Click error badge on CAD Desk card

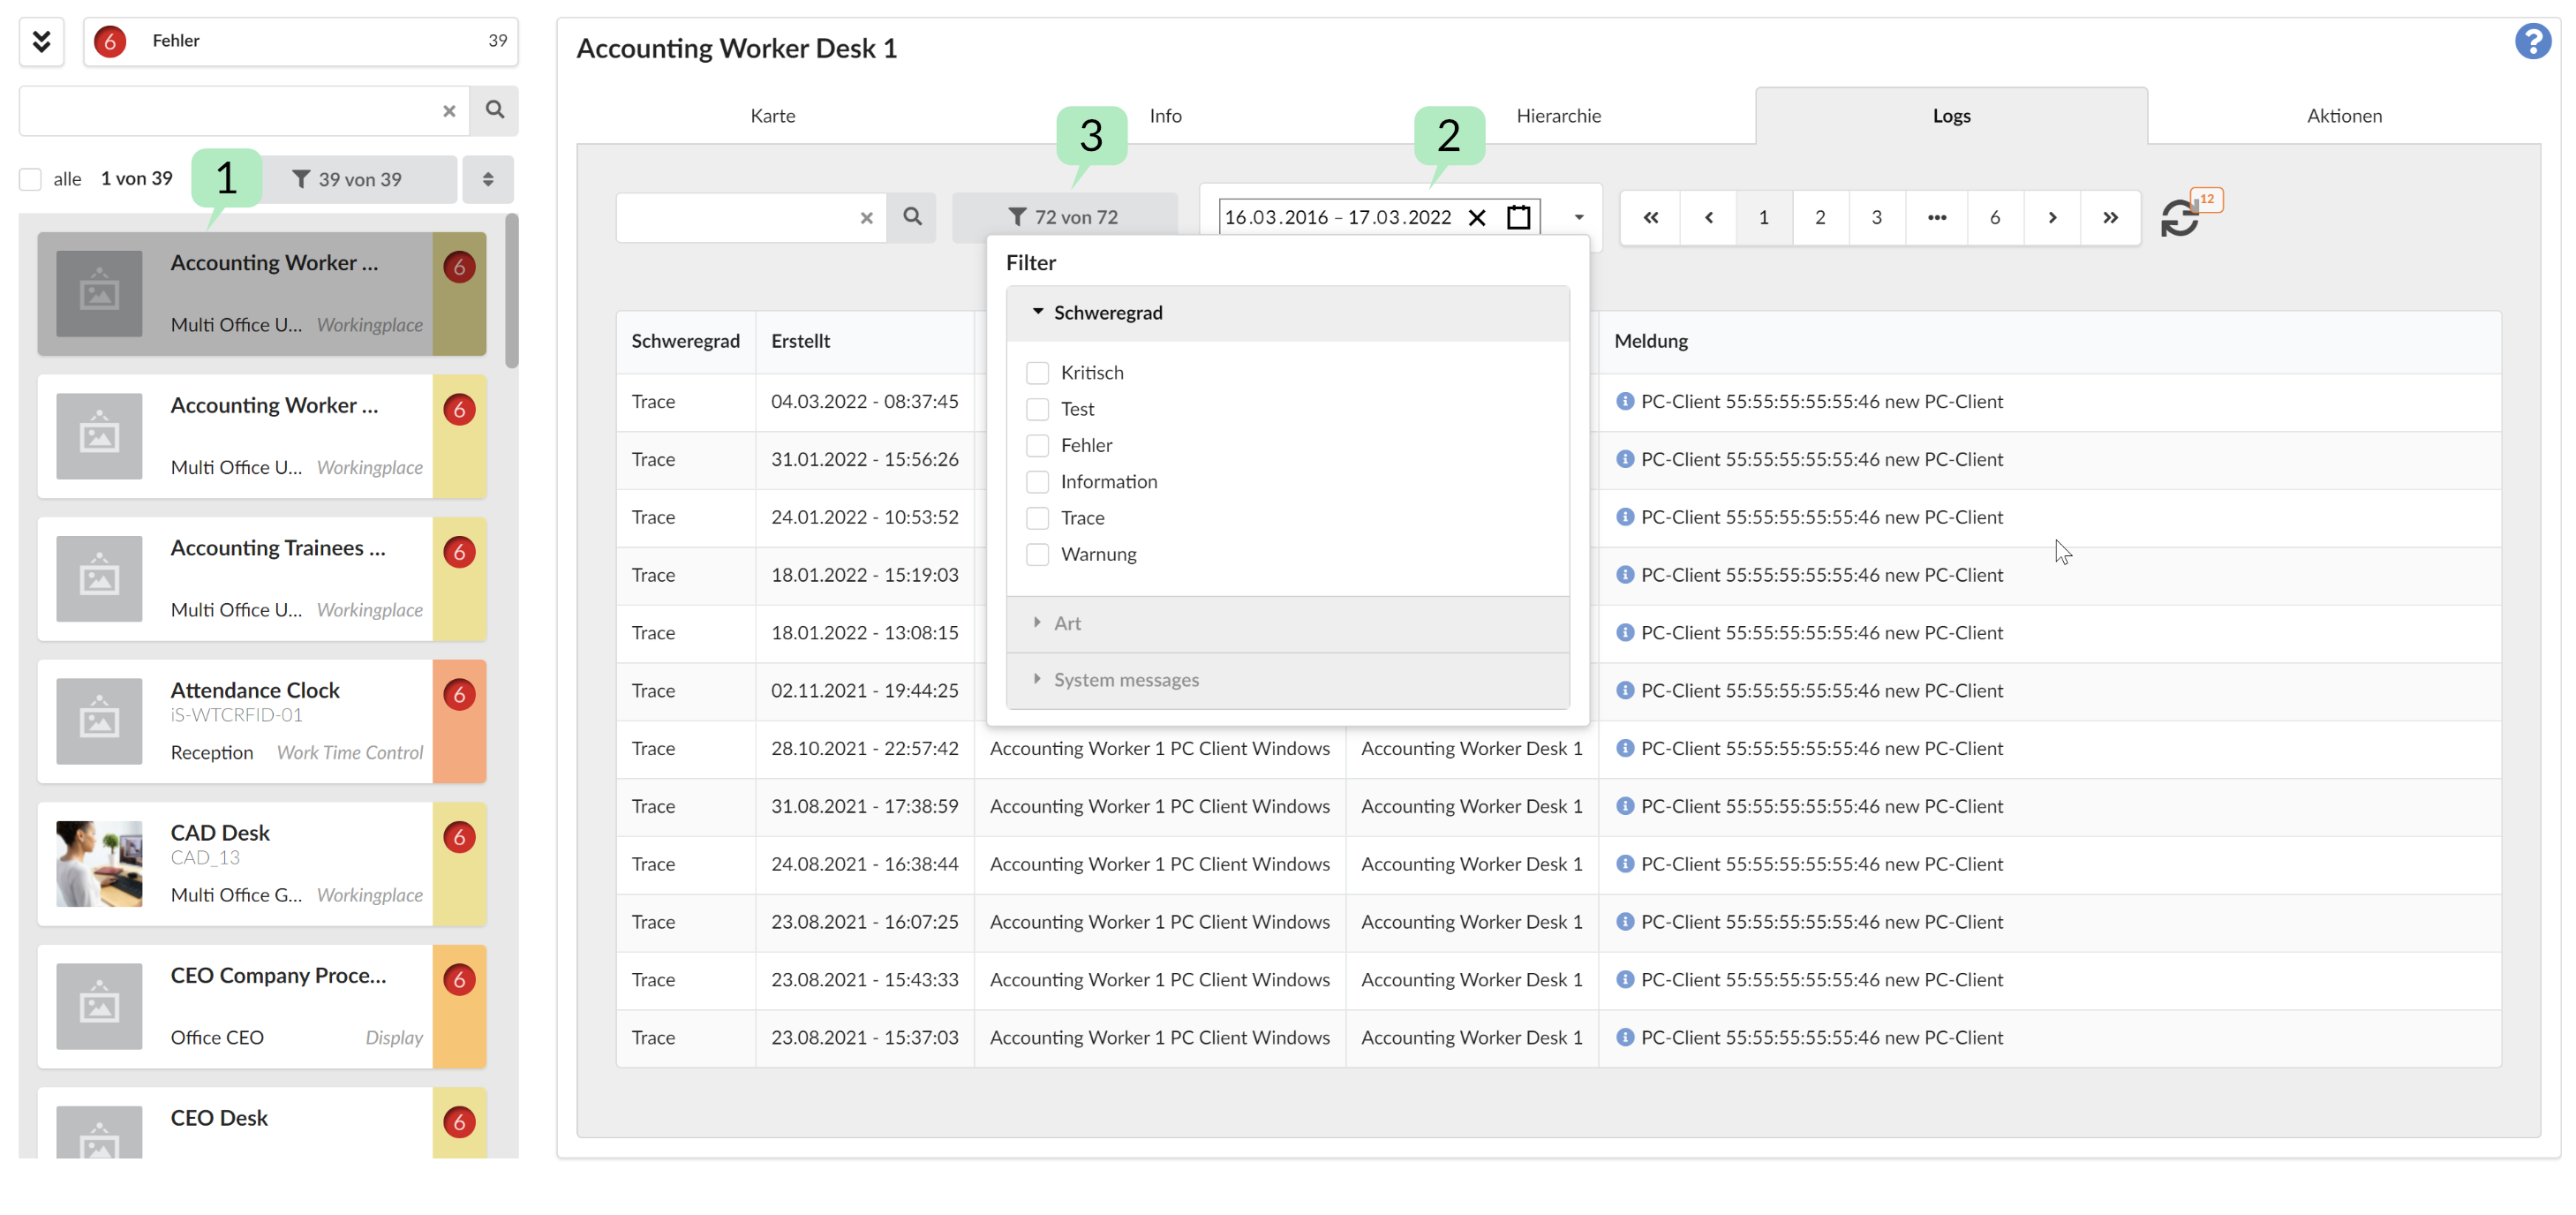pos(459,837)
